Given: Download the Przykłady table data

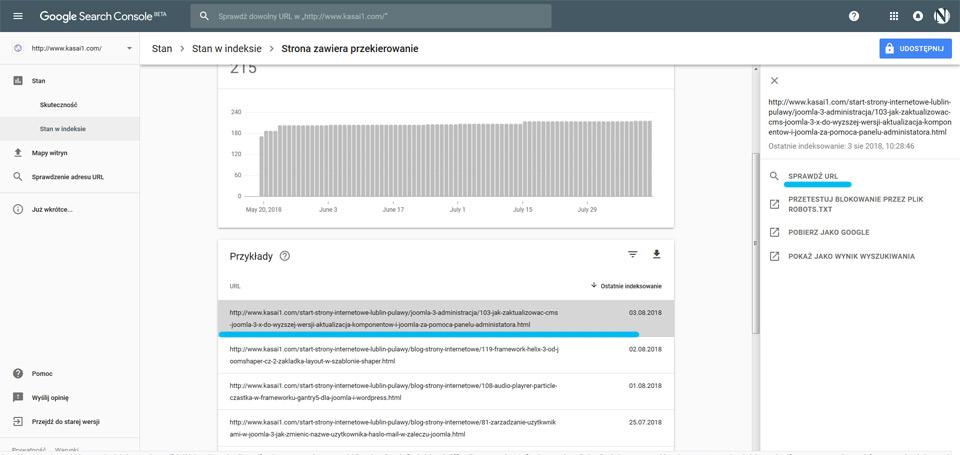Looking at the screenshot, I should [x=656, y=254].
